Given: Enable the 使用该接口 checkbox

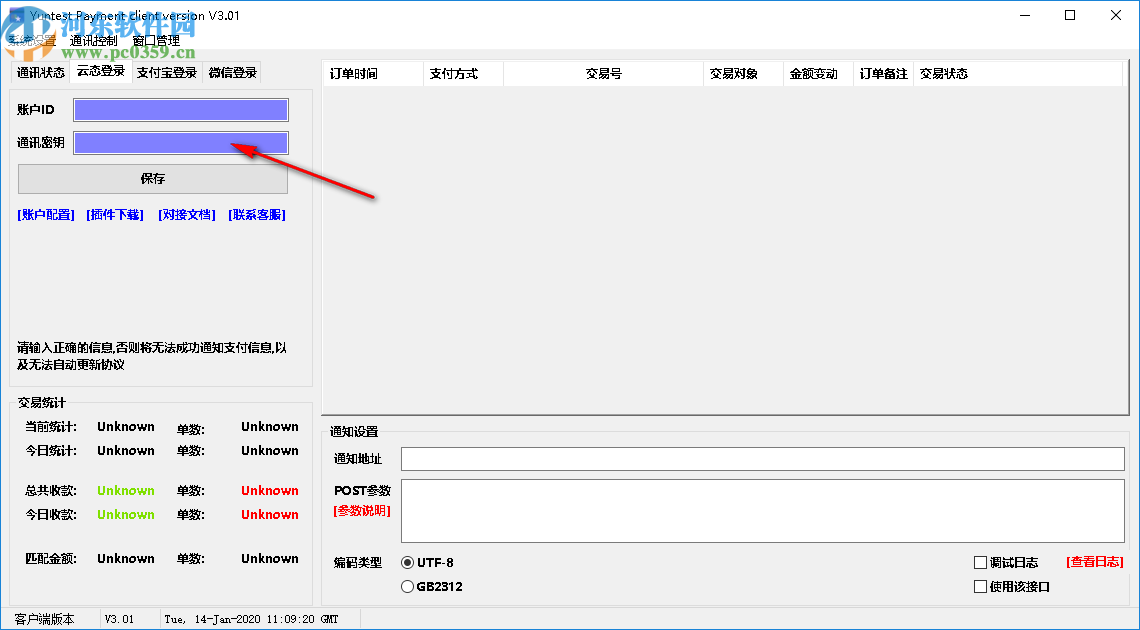Looking at the screenshot, I should tap(980, 586).
